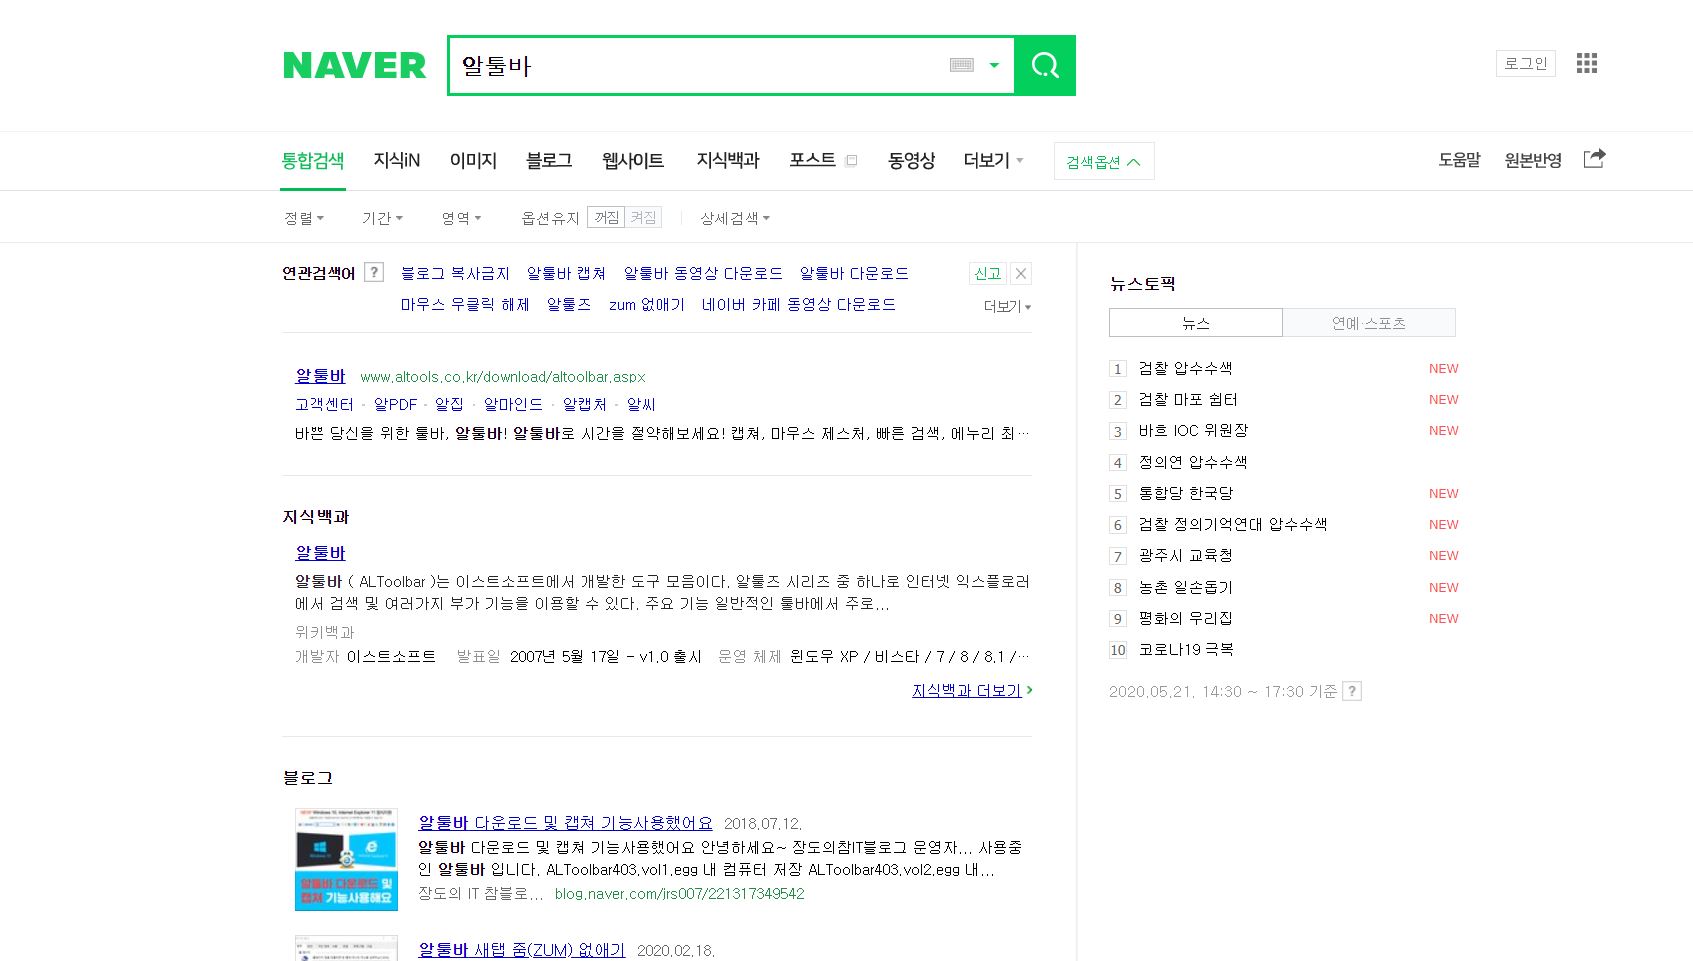Click news topic 검찰 압수수색

[1185, 368]
